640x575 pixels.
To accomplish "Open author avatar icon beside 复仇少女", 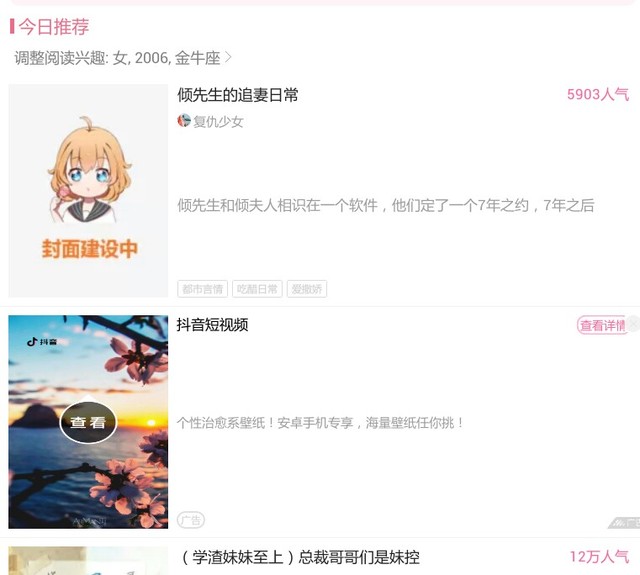I will (x=184, y=121).
